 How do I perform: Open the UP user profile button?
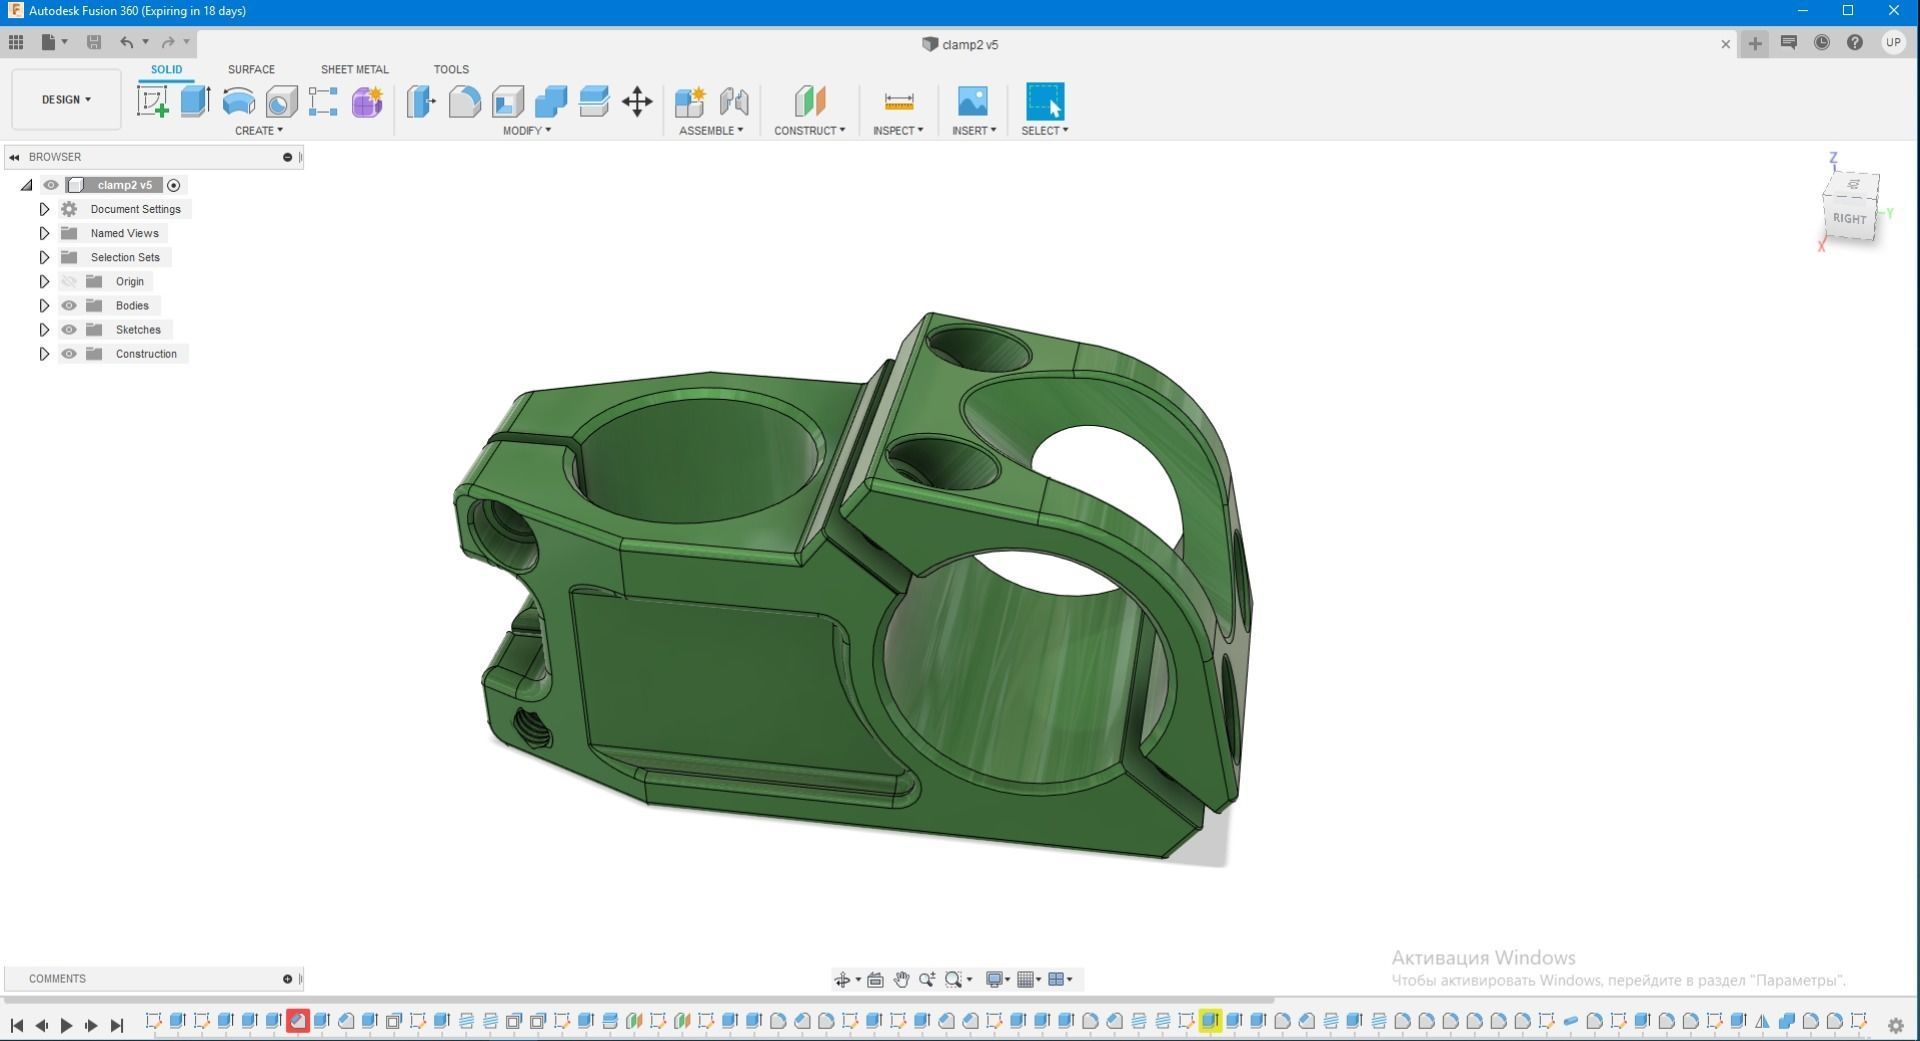point(1893,42)
